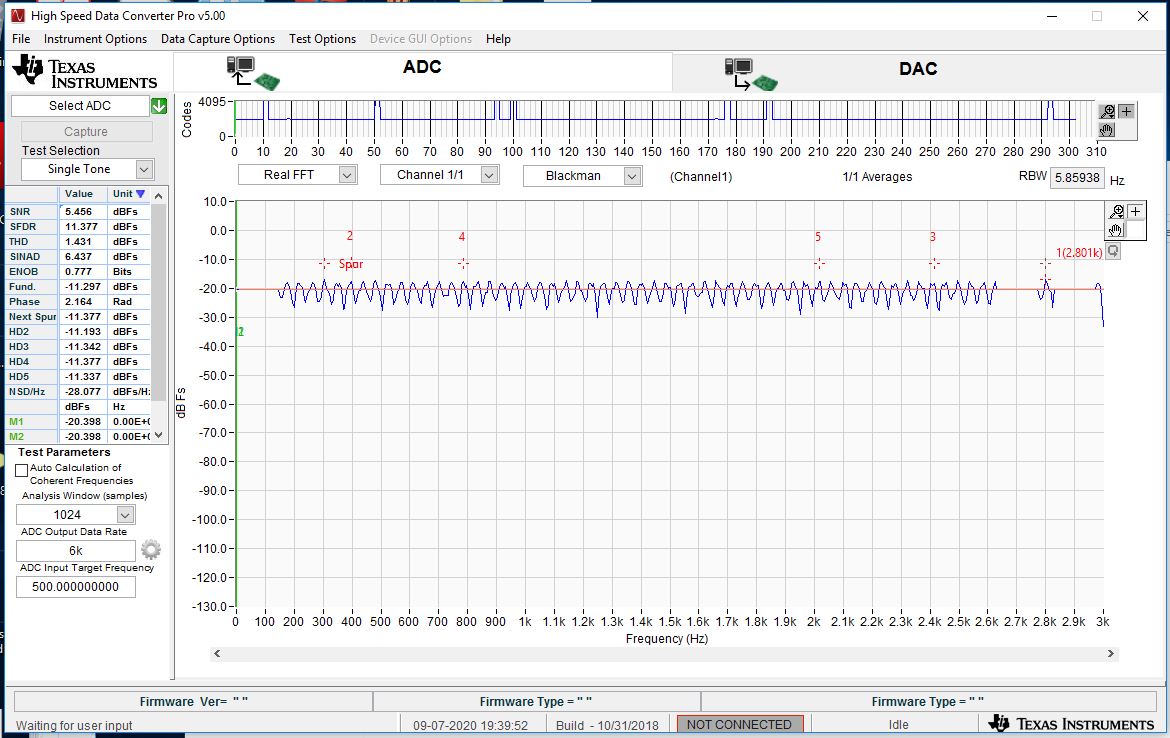This screenshot has width=1170, height=738.
Task: Open the Test Options menu
Action: click(322, 39)
